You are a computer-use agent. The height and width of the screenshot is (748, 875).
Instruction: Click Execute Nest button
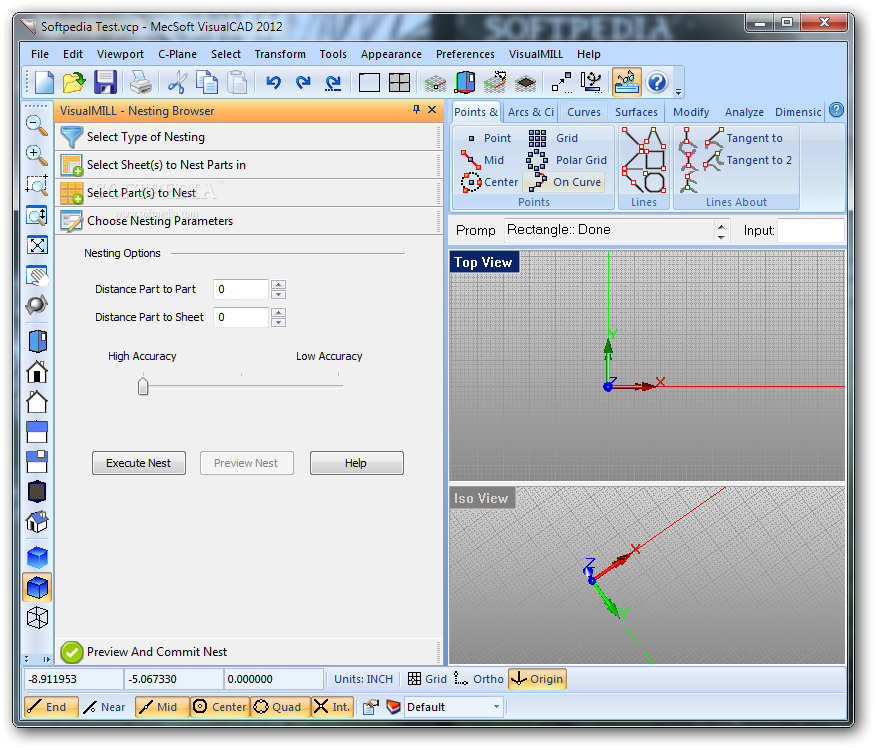(138, 463)
